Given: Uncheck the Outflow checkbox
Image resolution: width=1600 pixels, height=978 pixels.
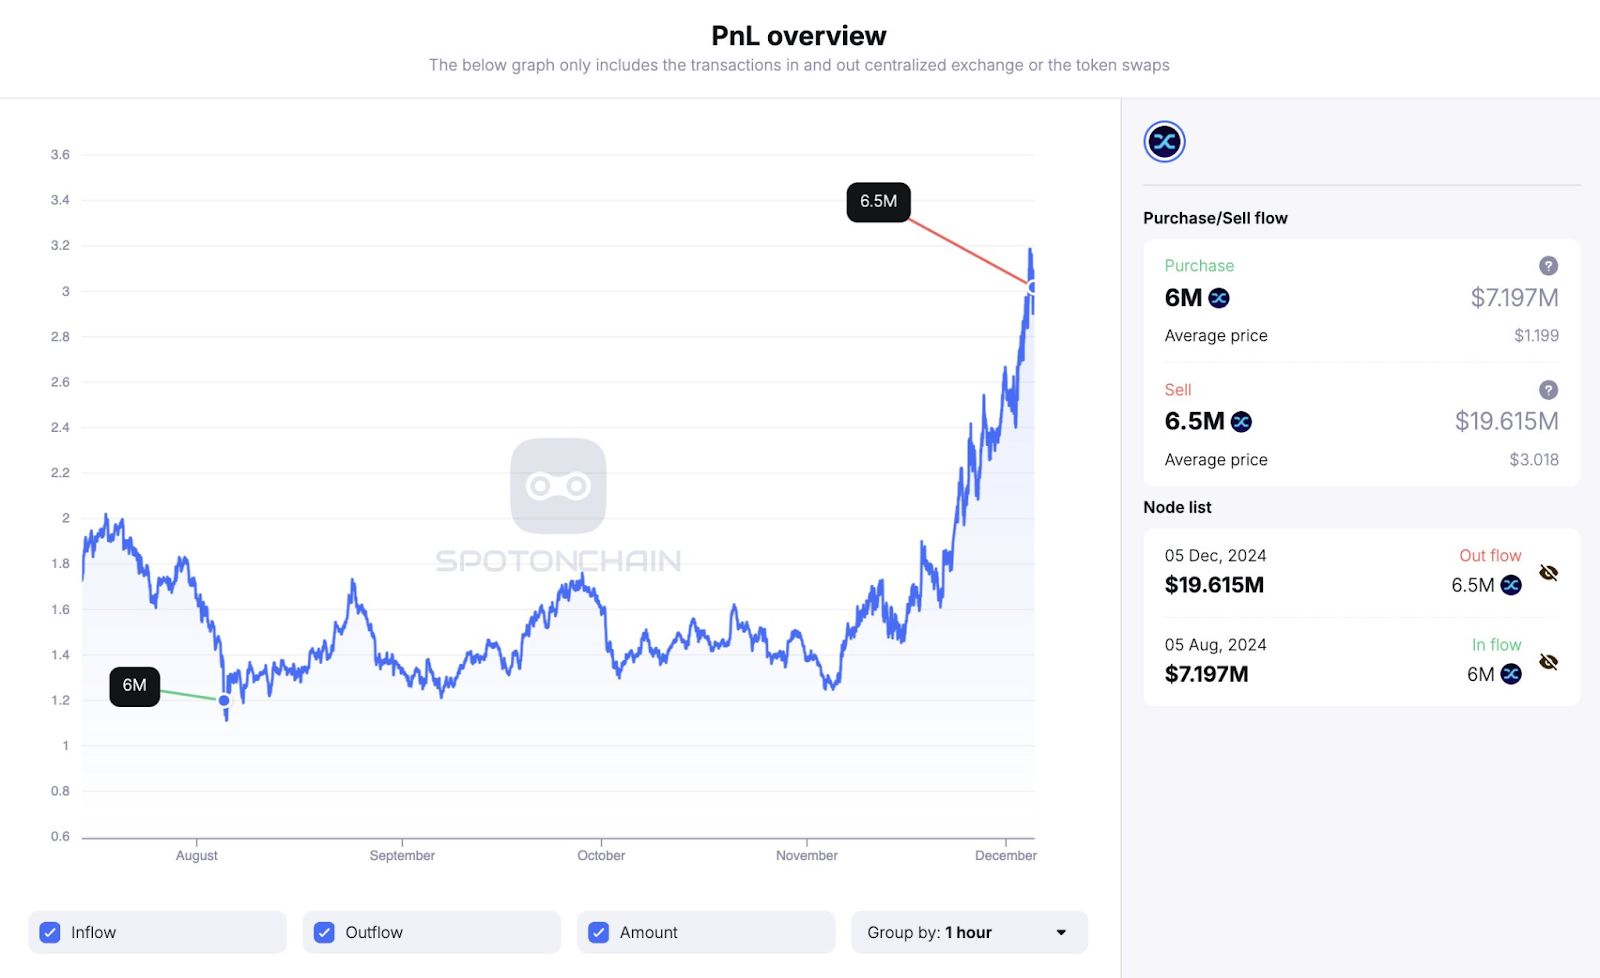Looking at the screenshot, I should tap(324, 933).
